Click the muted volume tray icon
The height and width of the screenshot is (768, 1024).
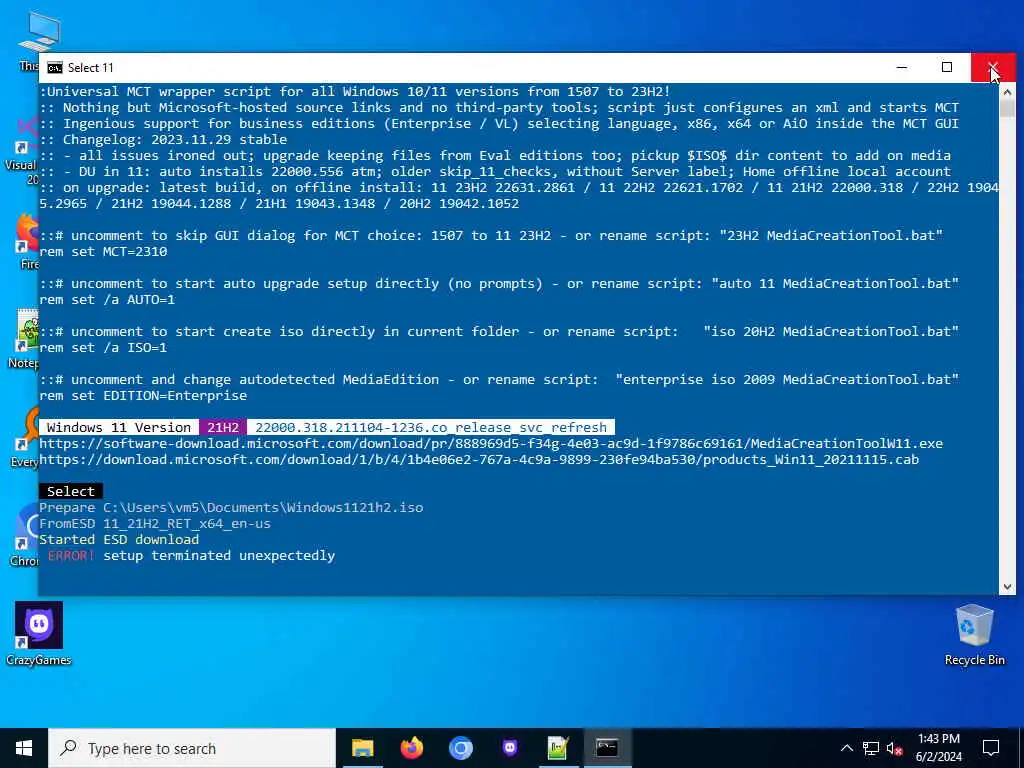coord(895,748)
